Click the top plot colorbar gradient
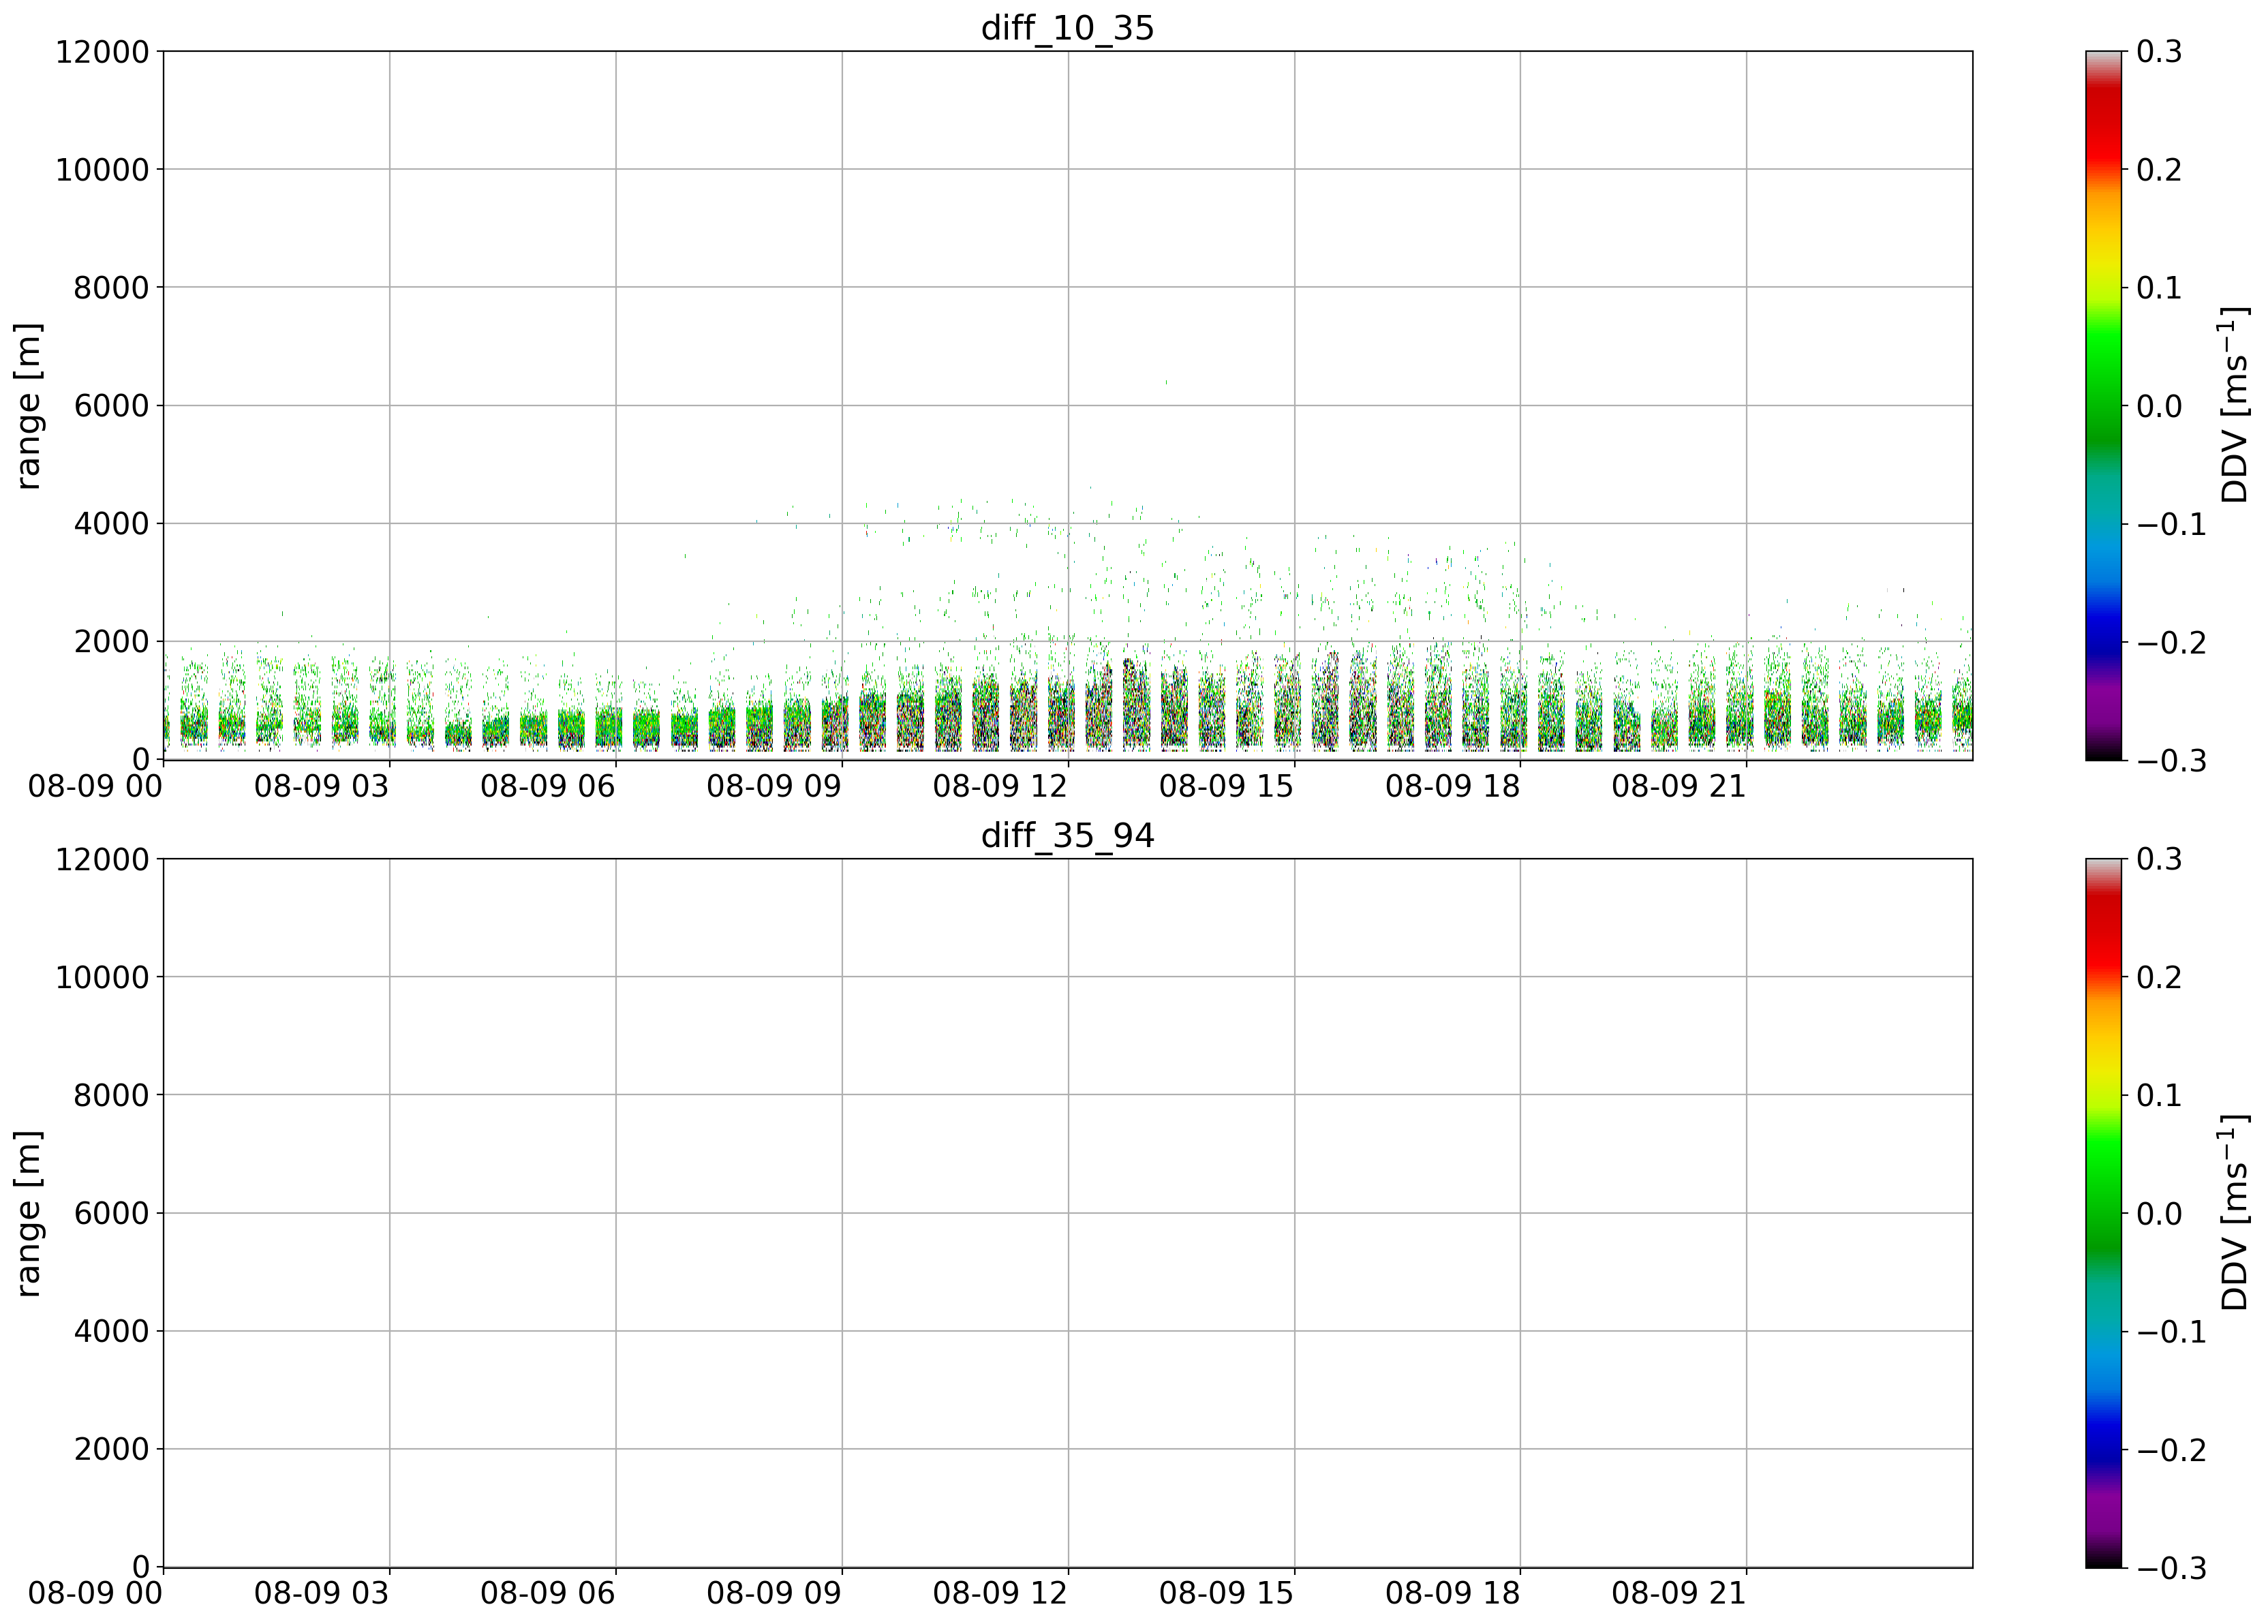Image resolution: width=2268 pixels, height=1624 pixels. (x=2103, y=405)
